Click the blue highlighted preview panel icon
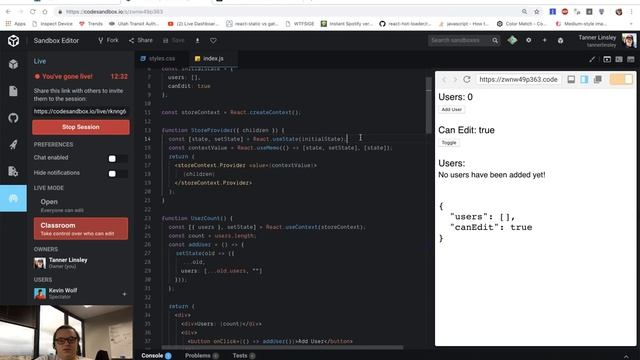 (x=584, y=79)
